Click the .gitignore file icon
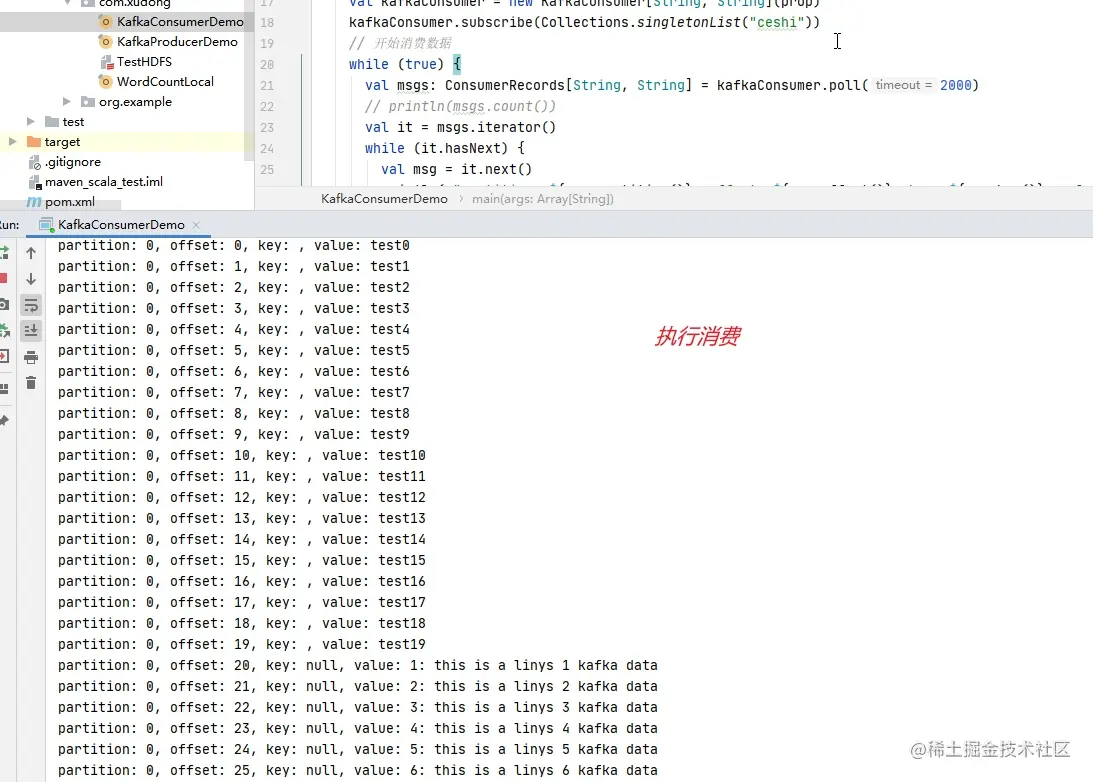Viewport: 1093px width, 782px height. tap(35, 162)
